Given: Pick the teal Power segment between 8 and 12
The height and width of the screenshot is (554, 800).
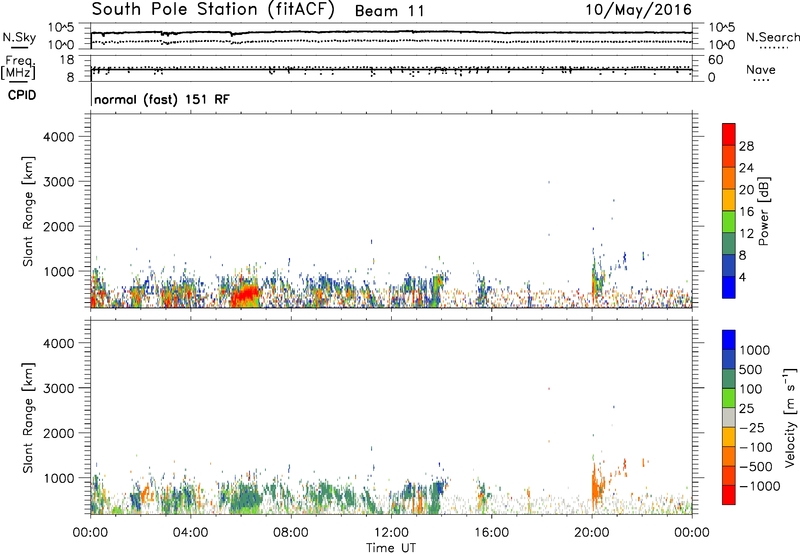Looking at the screenshot, I should [x=729, y=243].
